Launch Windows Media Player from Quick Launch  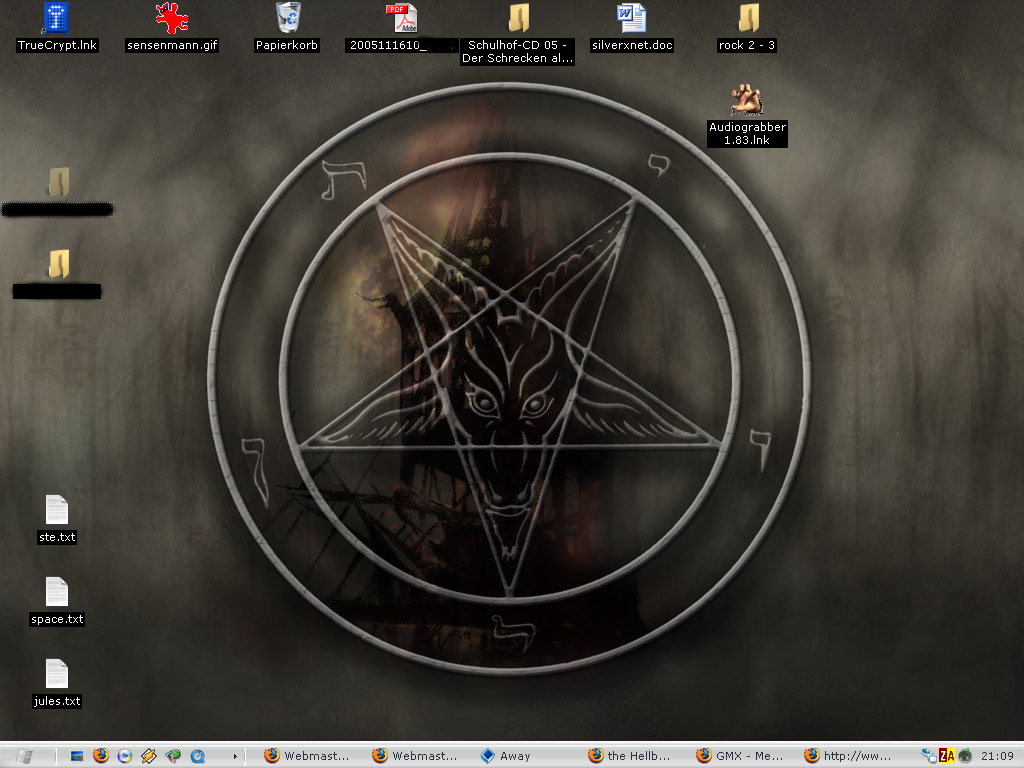pyautogui.click(x=125, y=756)
